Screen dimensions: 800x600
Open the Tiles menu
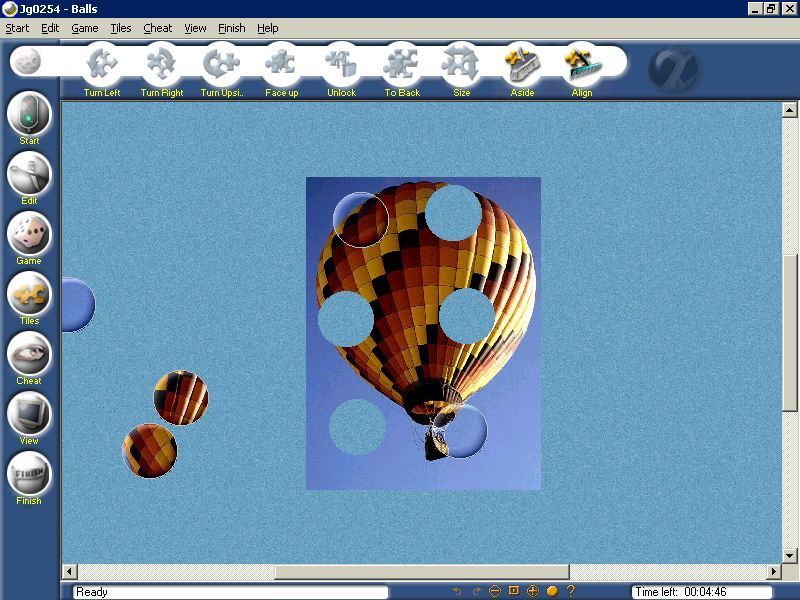pos(121,28)
